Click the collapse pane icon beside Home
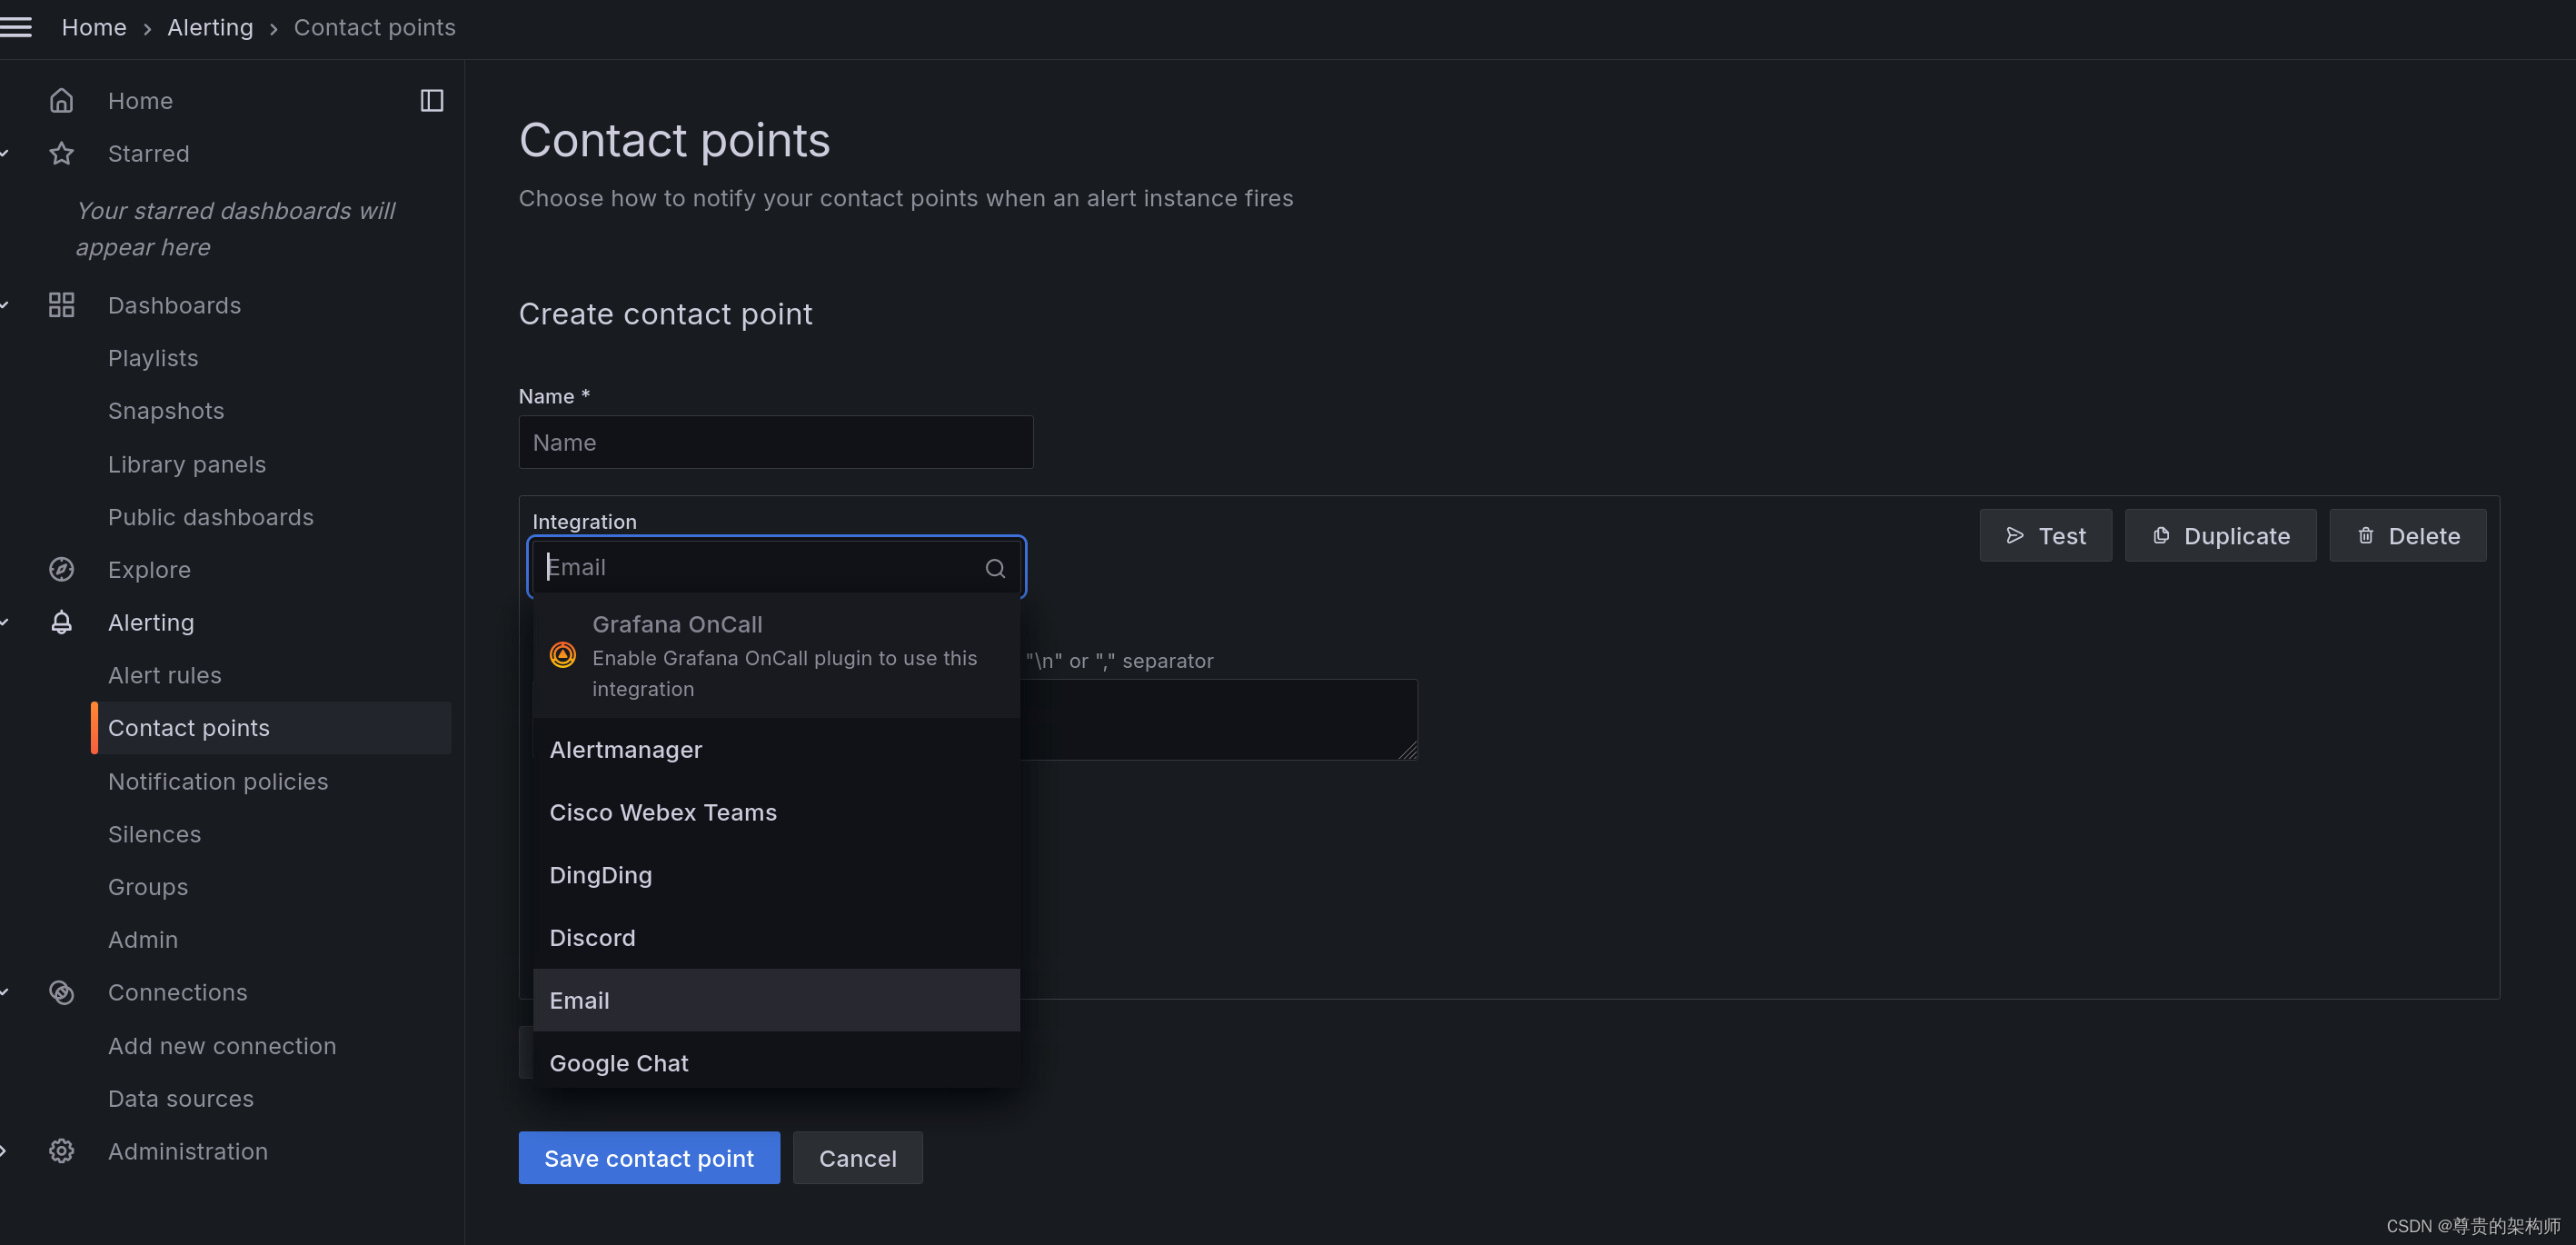The width and height of the screenshot is (2576, 1245). coord(431,100)
